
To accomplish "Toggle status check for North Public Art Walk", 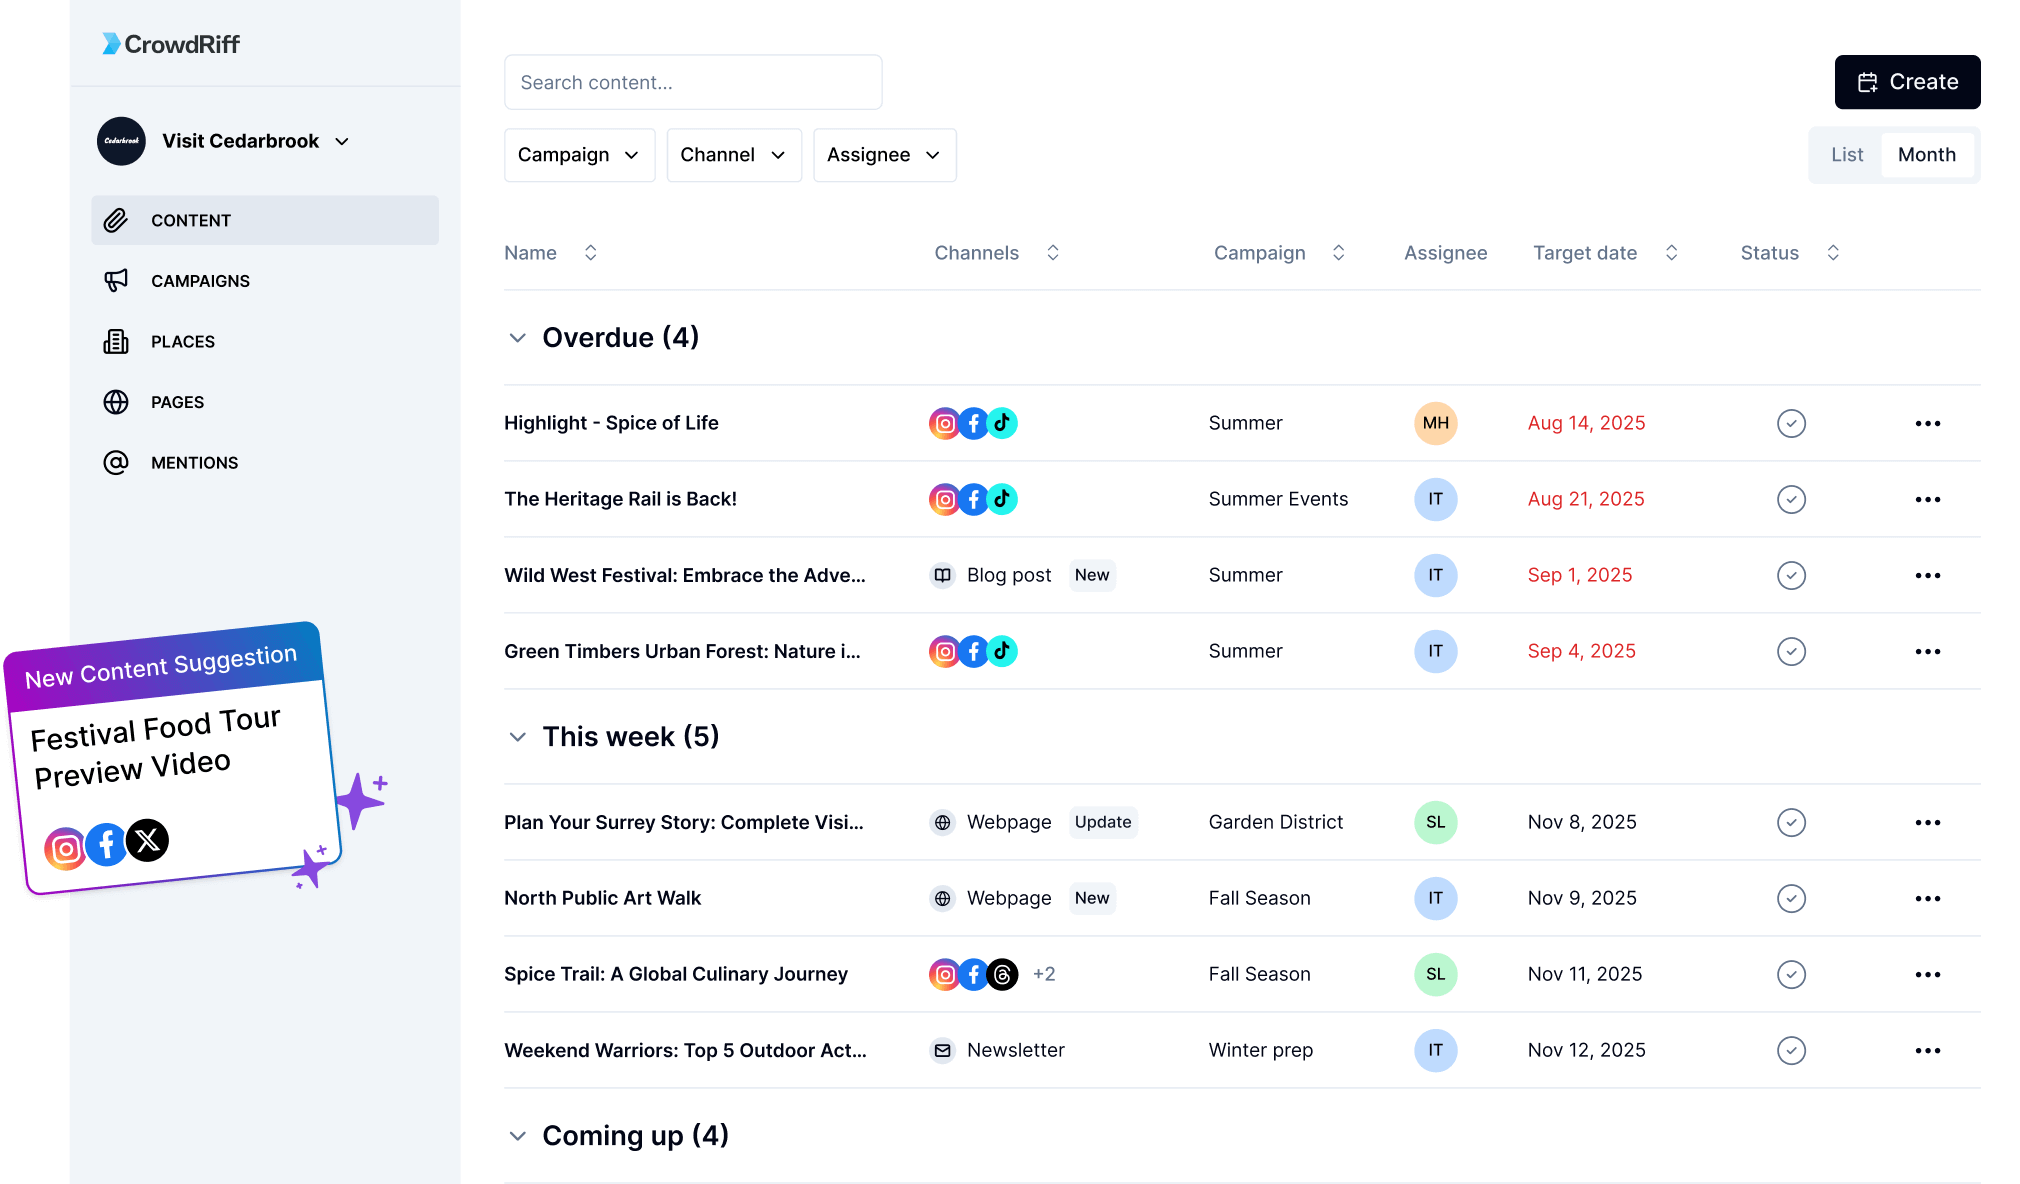I will (x=1791, y=898).
